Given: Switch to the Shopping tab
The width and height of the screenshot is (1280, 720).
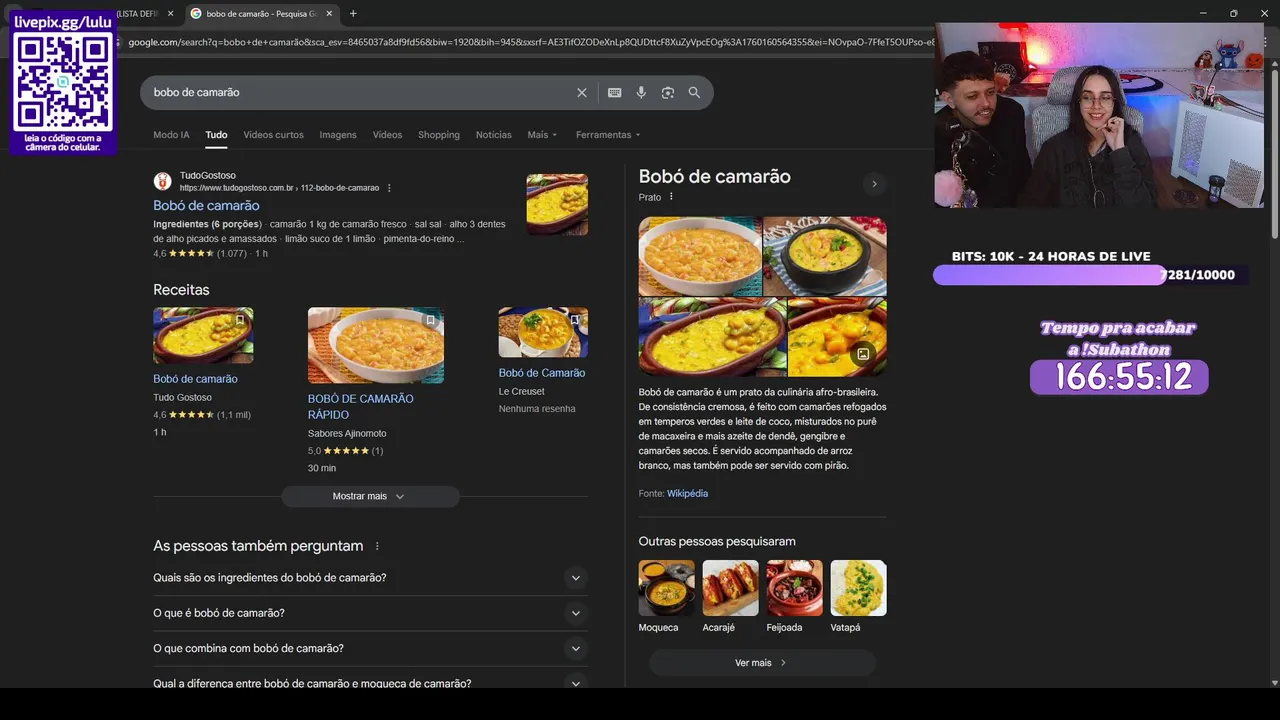Looking at the screenshot, I should (x=439, y=135).
